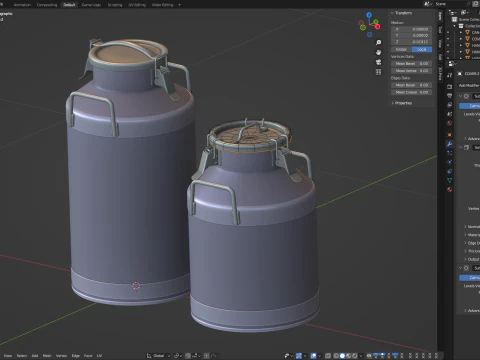This screenshot has width=480, height=360.
Task: Open the Physics properties tab icon
Action: click(x=449, y=162)
